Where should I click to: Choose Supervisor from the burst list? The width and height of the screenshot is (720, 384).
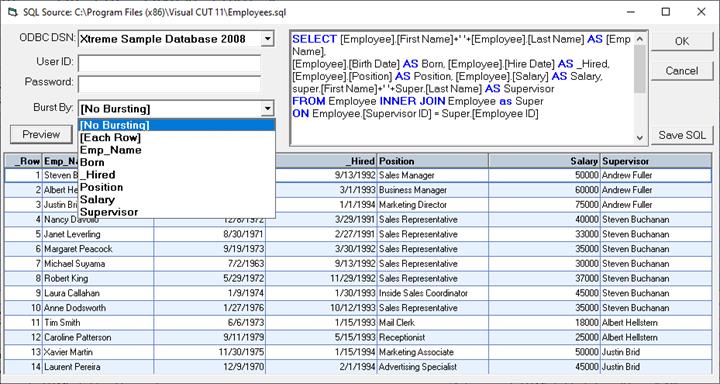[x=177, y=212]
